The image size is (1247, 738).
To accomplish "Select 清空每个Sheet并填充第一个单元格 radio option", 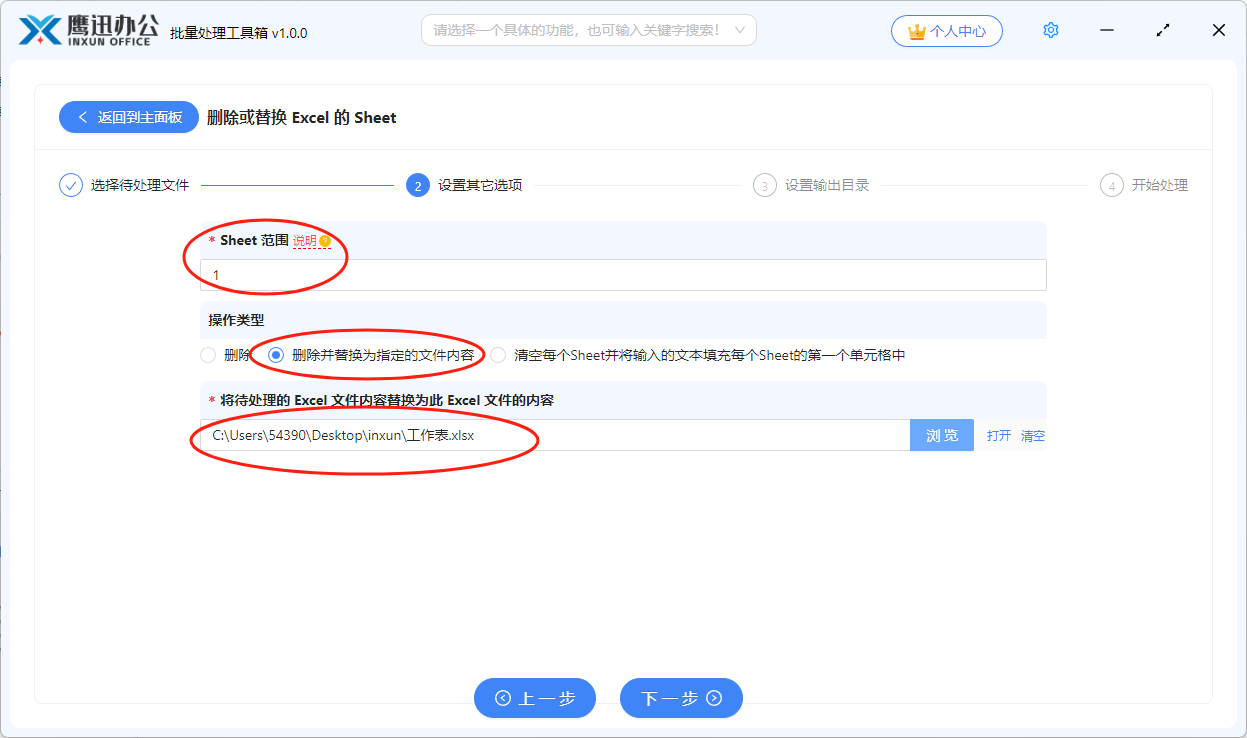I will [x=498, y=355].
